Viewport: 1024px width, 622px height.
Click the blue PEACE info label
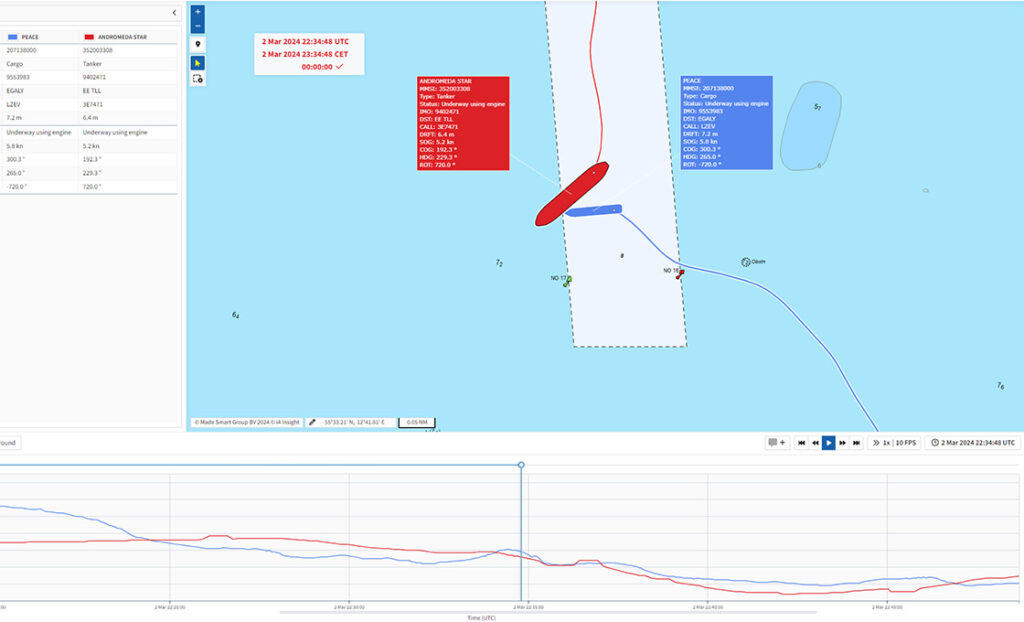click(x=726, y=123)
